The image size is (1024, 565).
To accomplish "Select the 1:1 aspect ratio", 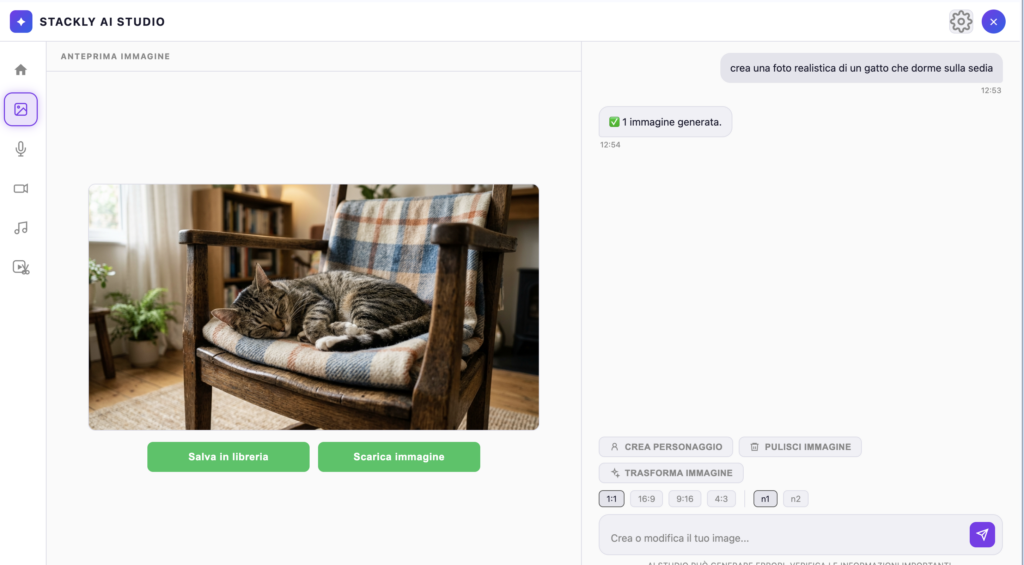I will click(611, 499).
